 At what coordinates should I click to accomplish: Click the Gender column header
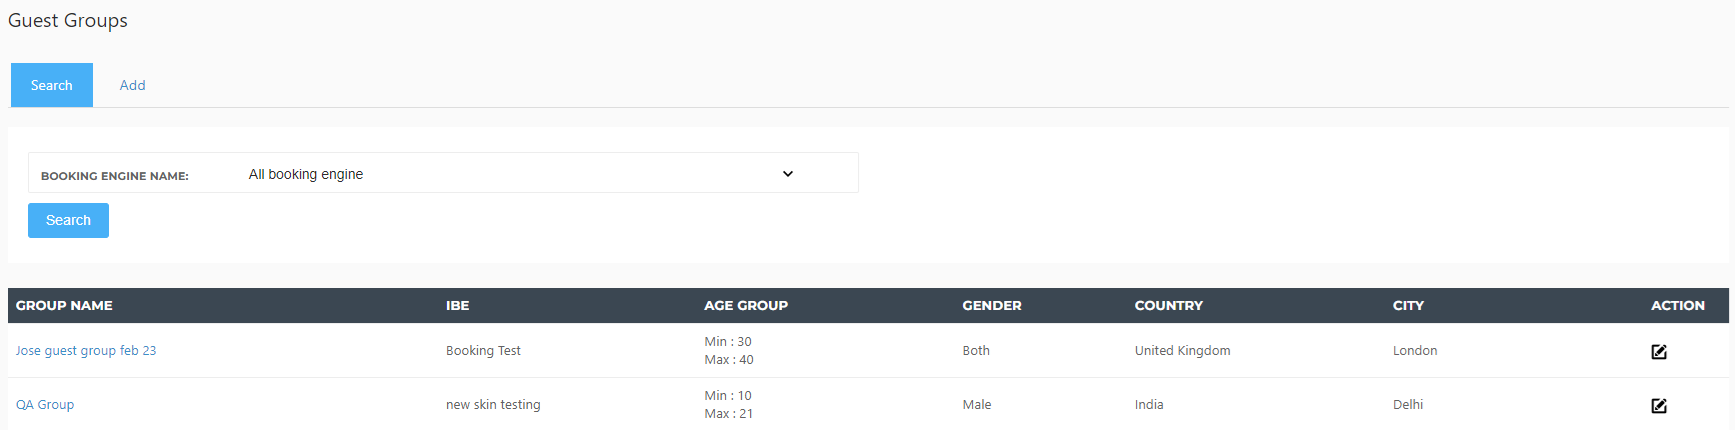pos(992,305)
